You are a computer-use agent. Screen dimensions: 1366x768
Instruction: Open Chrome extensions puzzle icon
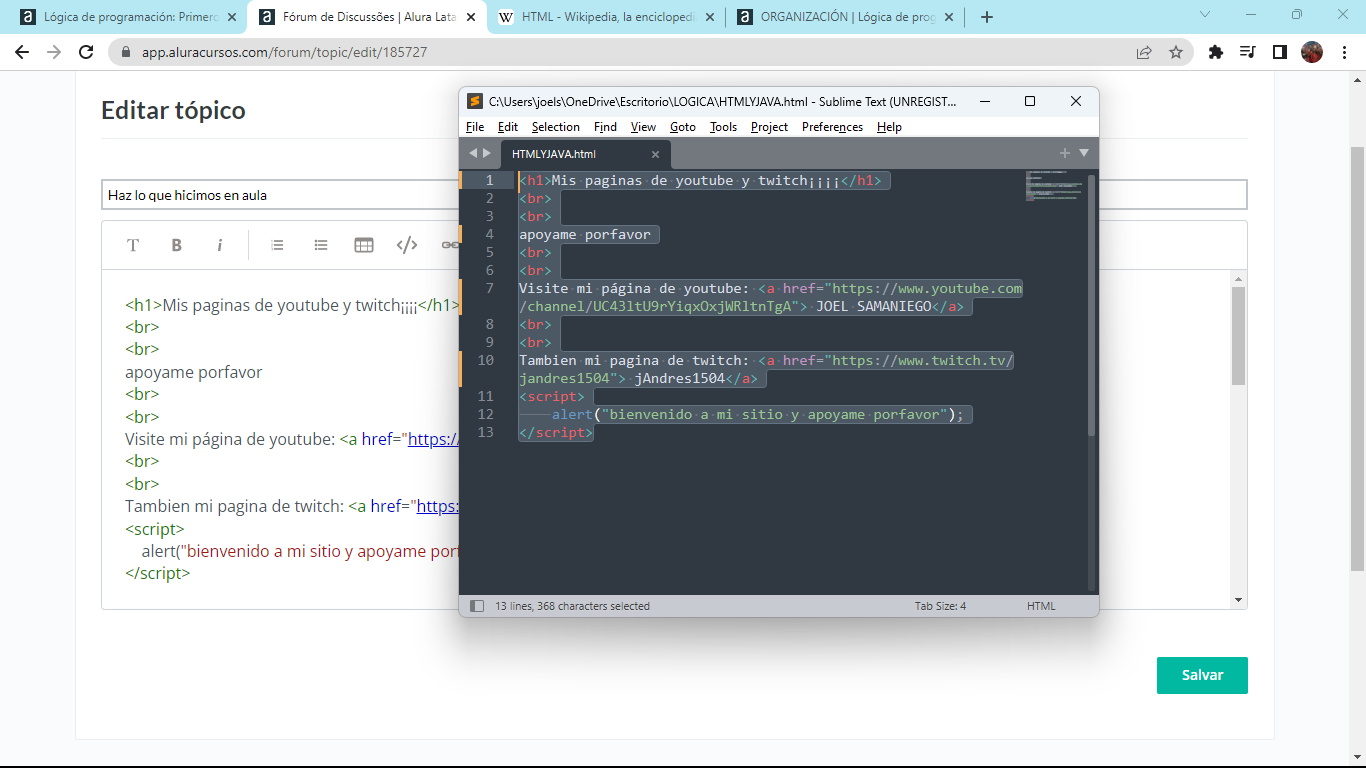click(1216, 52)
